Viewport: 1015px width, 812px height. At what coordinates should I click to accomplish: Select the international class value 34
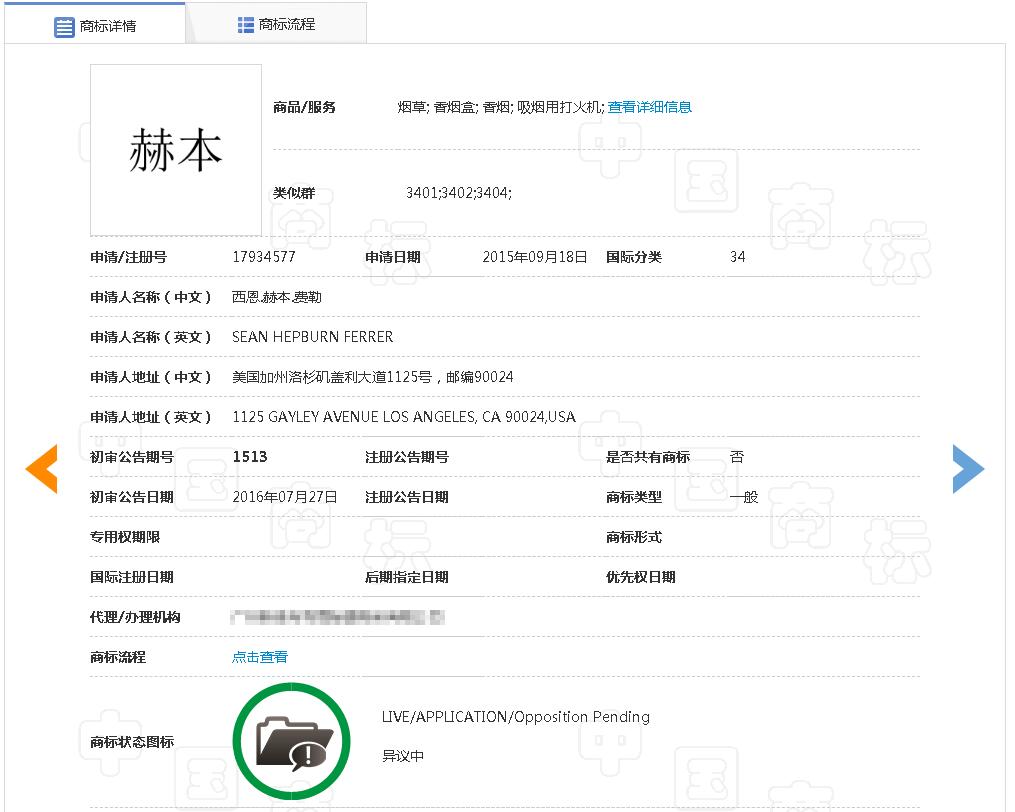[x=737, y=257]
